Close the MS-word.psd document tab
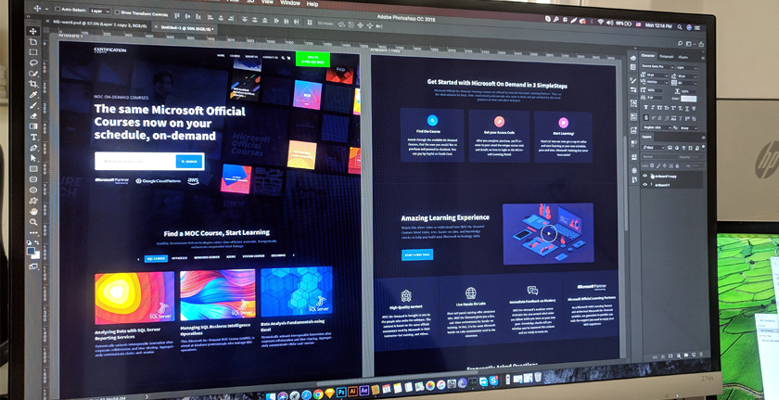 48,21
